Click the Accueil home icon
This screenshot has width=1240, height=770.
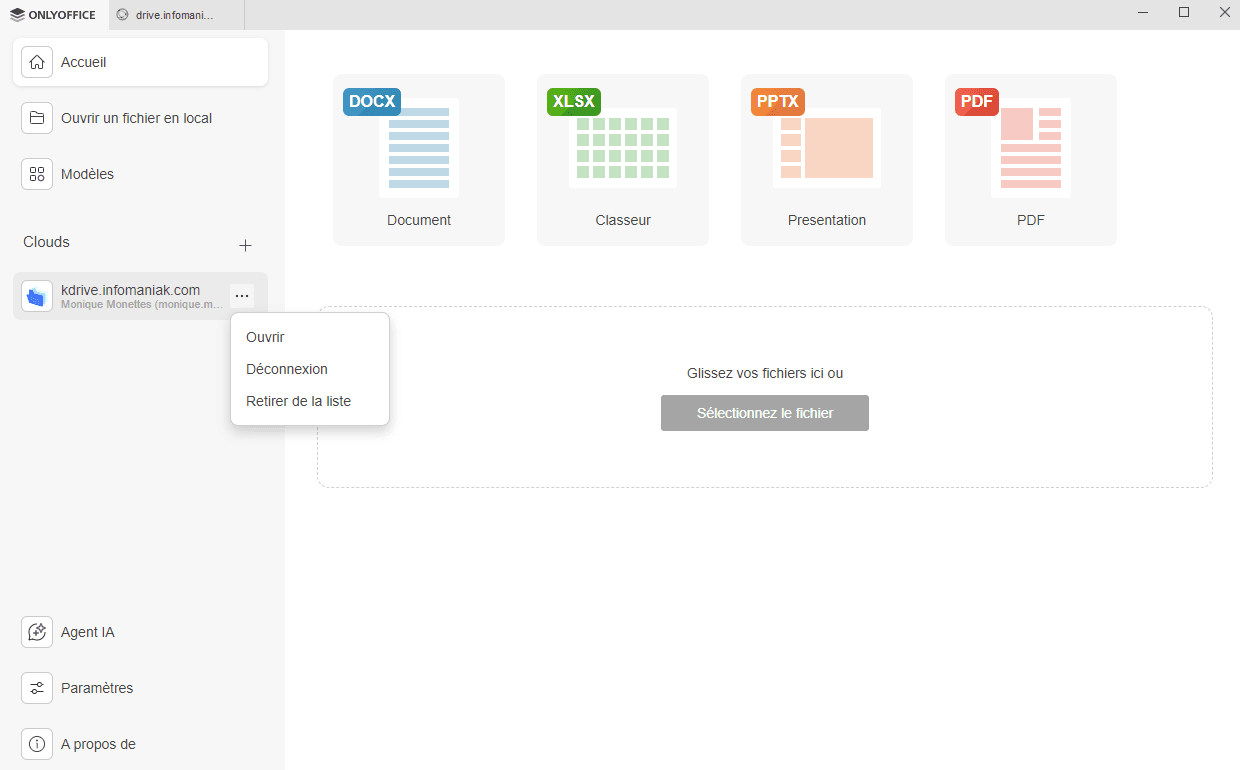point(37,62)
